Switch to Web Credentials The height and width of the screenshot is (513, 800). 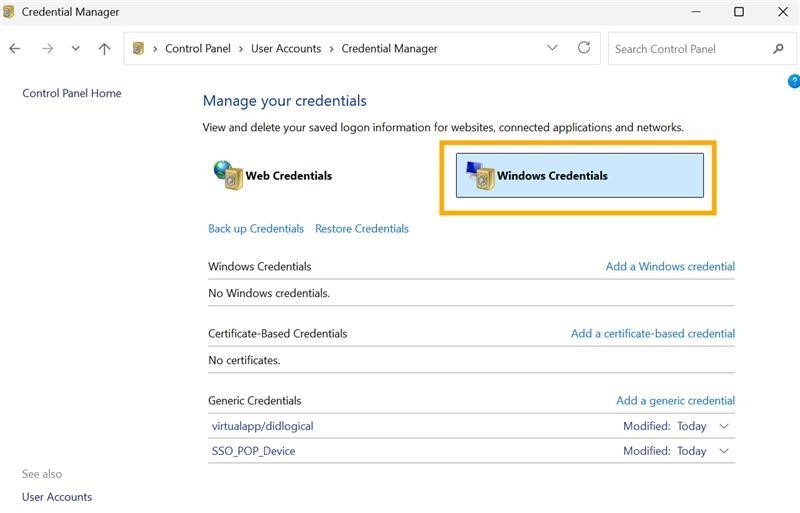click(288, 175)
